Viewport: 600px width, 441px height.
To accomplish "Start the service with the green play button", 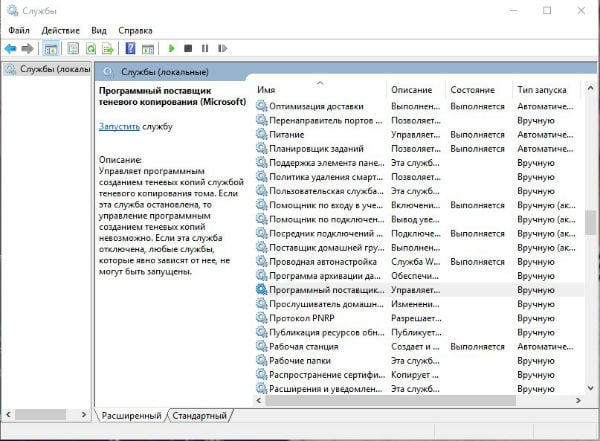I will click(171, 48).
